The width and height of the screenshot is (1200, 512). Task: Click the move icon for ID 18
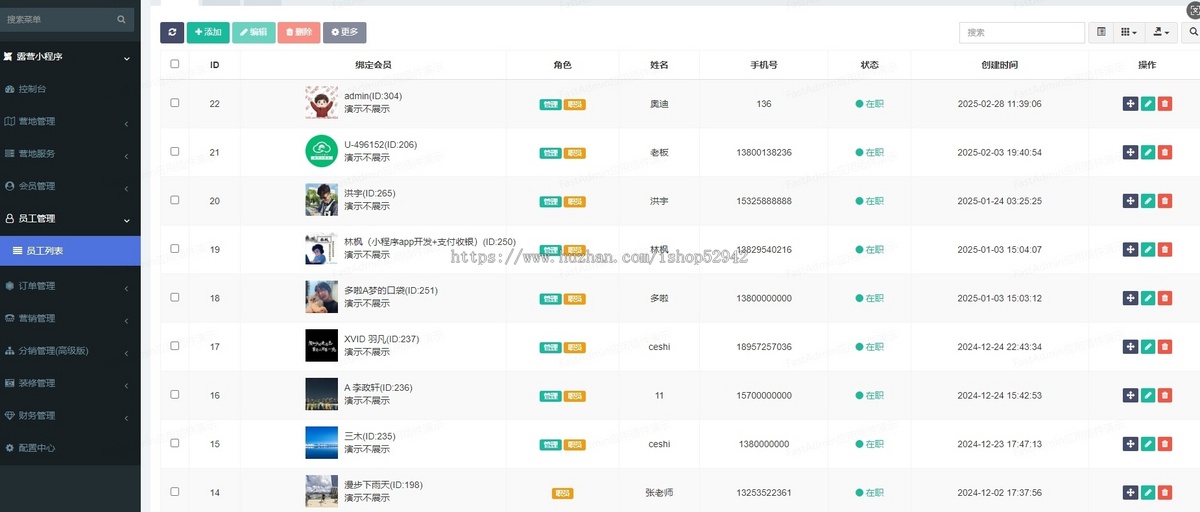pyautogui.click(x=1130, y=298)
